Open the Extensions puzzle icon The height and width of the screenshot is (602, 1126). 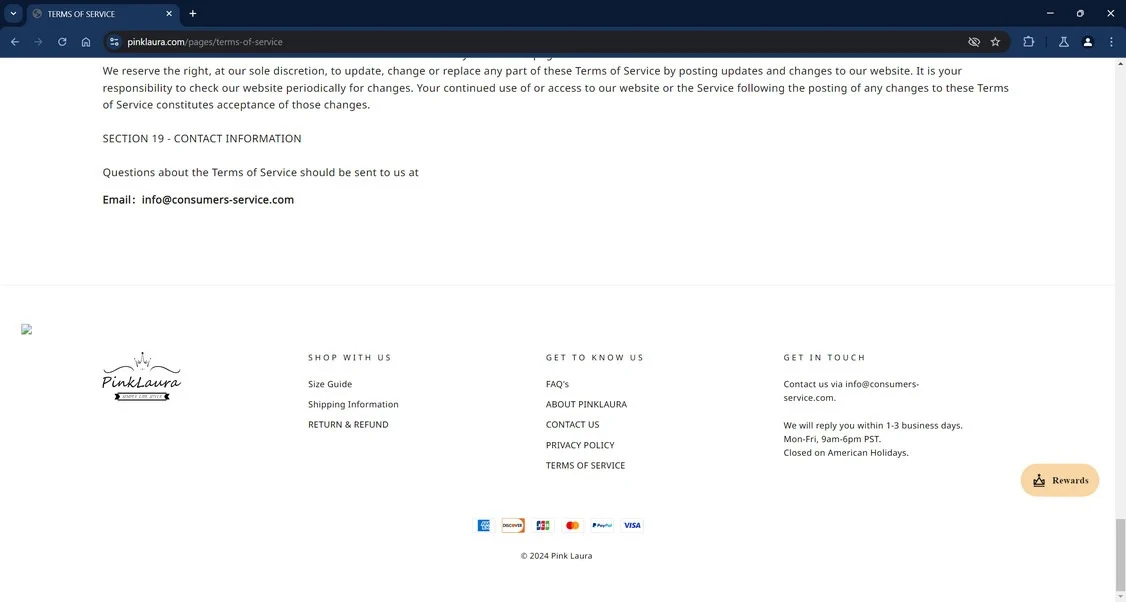[1028, 42]
